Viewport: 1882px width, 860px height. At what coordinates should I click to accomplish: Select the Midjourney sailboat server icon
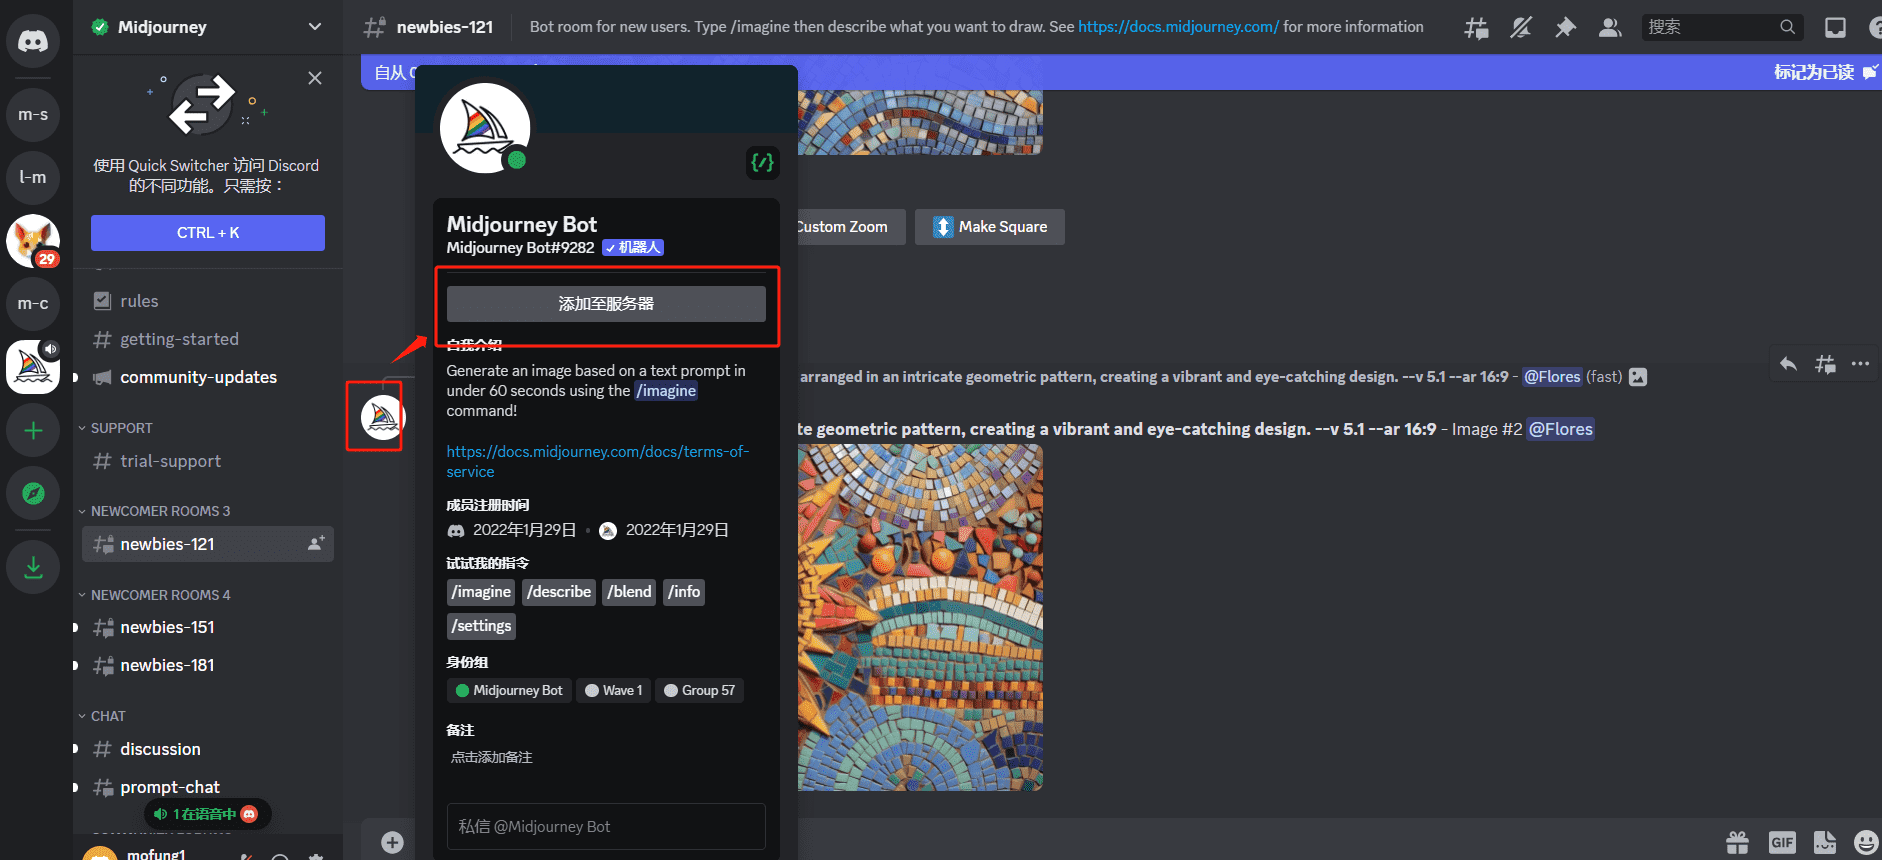(x=33, y=367)
